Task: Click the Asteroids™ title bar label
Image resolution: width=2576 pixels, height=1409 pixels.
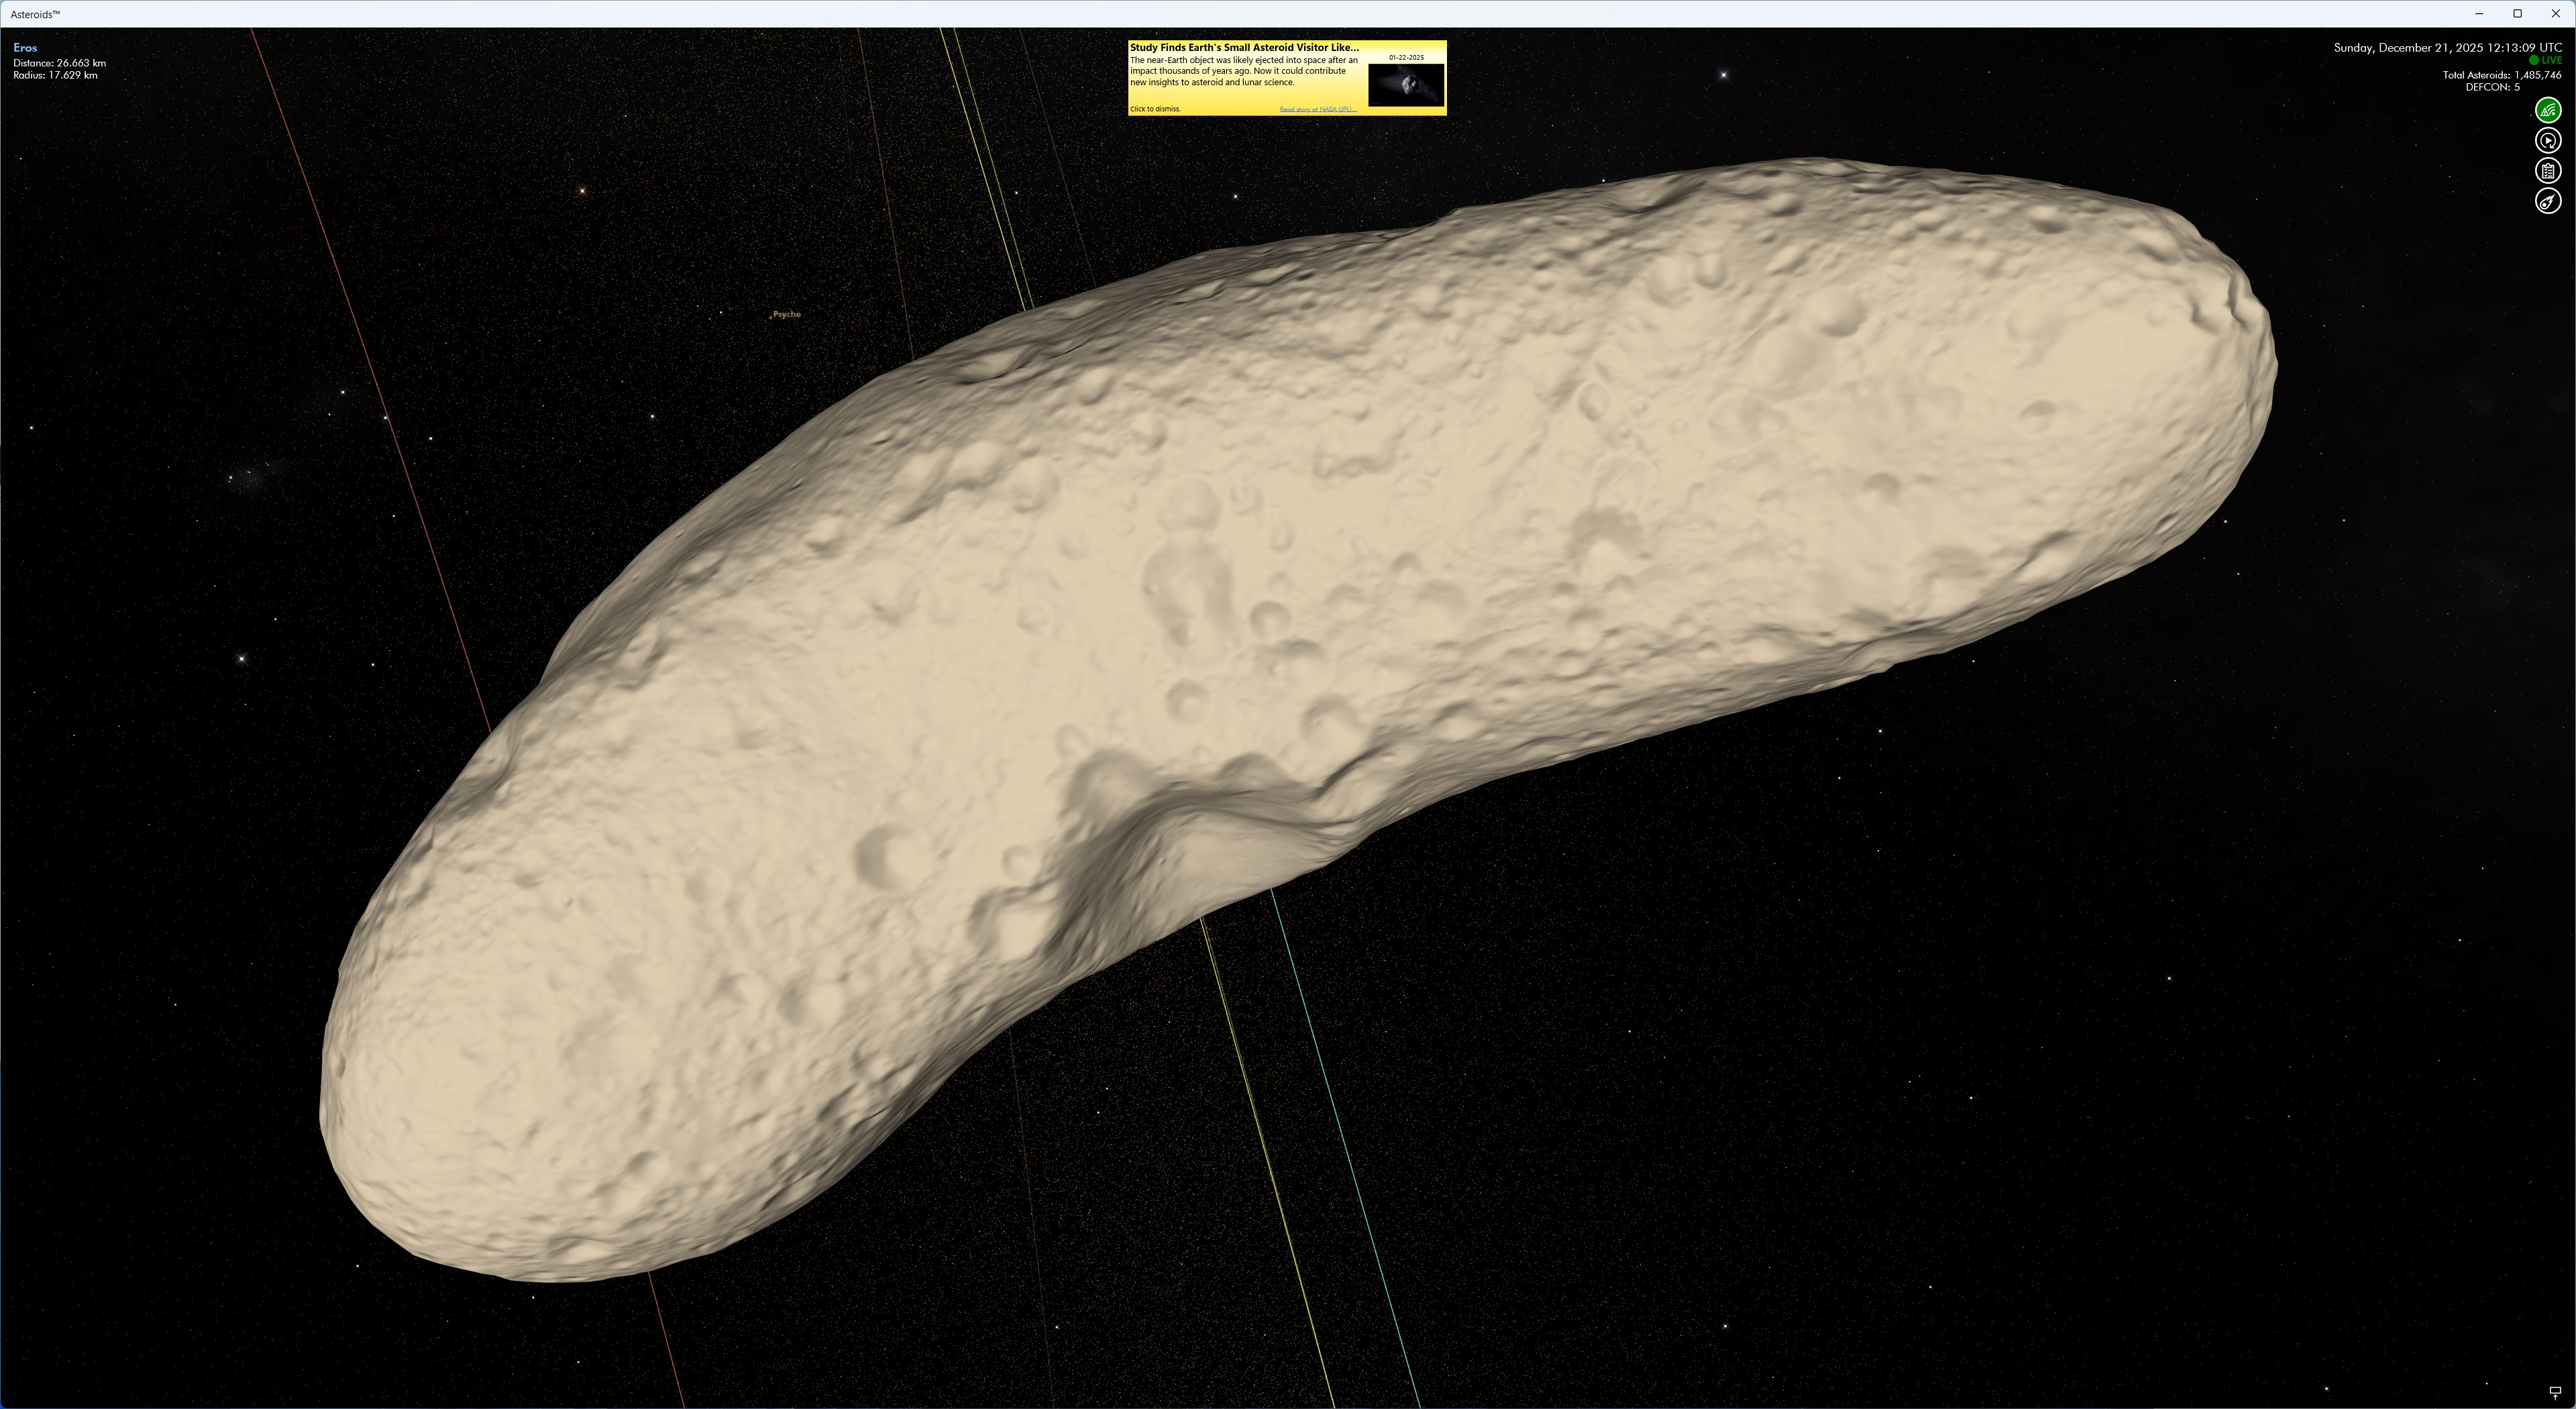Action: (x=34, y=13)
